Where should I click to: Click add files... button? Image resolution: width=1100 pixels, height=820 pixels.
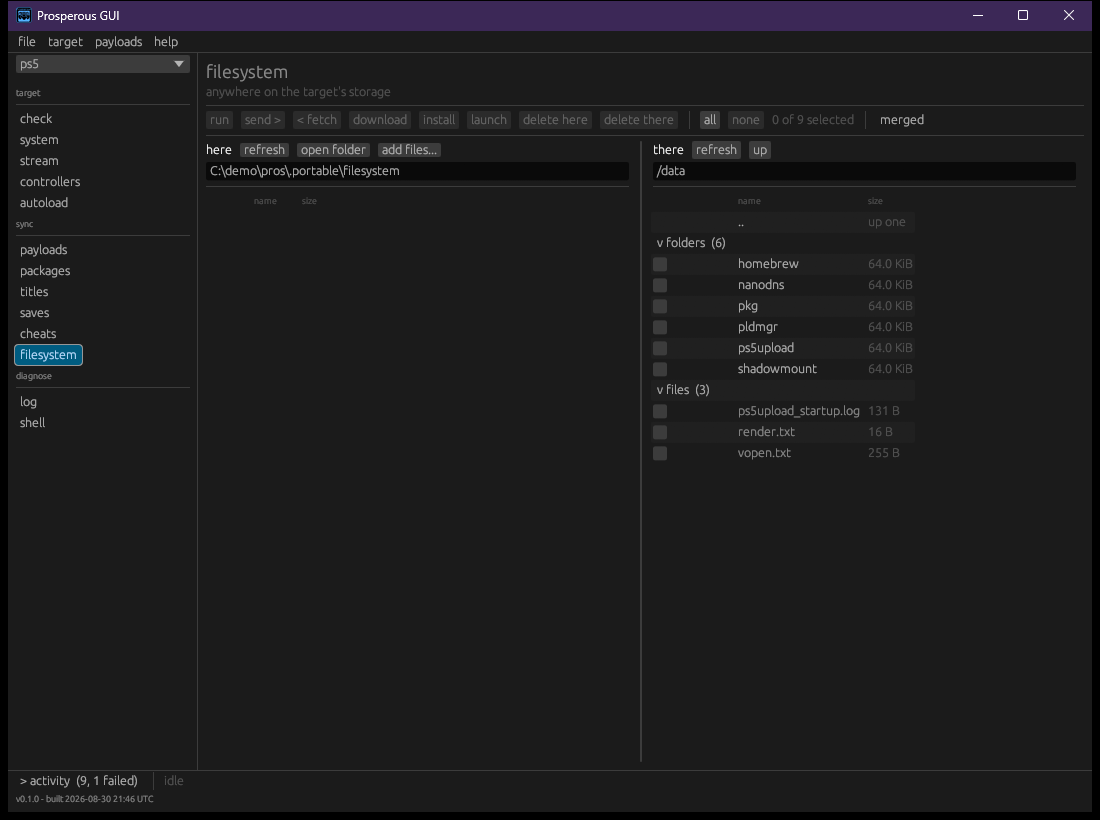[x=409, y=150]
